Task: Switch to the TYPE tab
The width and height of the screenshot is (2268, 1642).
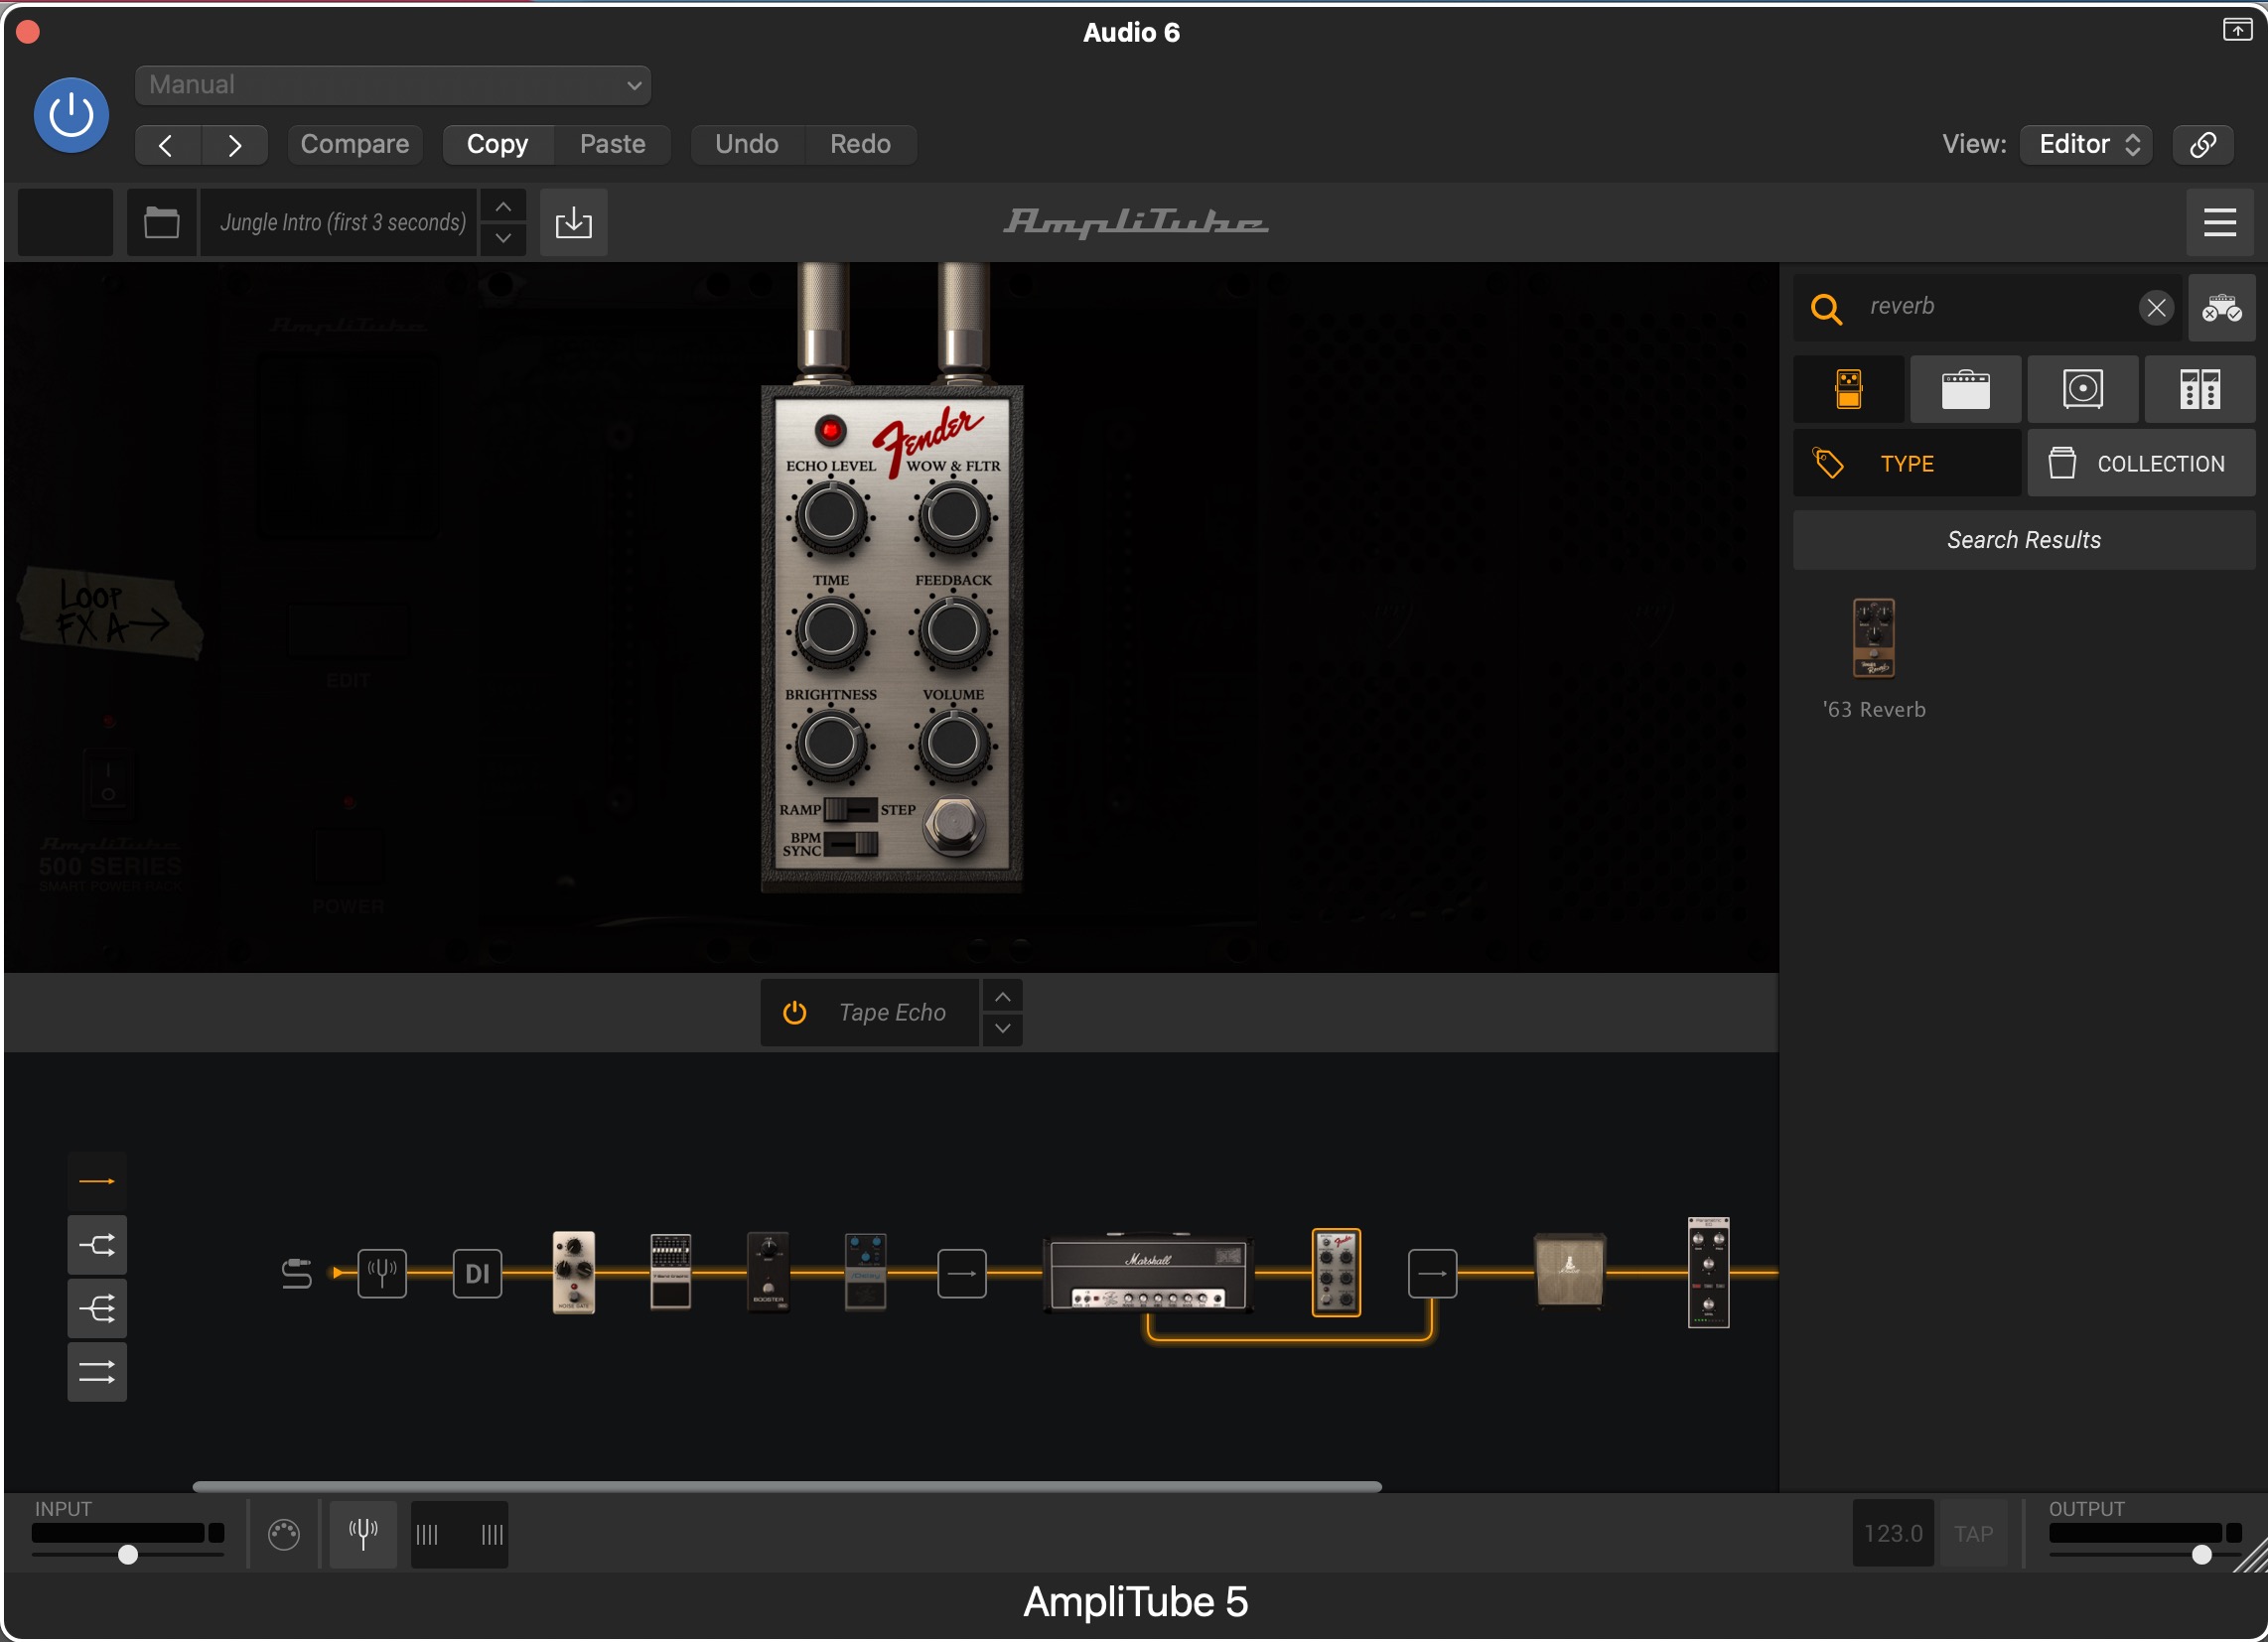Action: [1907, 464]
